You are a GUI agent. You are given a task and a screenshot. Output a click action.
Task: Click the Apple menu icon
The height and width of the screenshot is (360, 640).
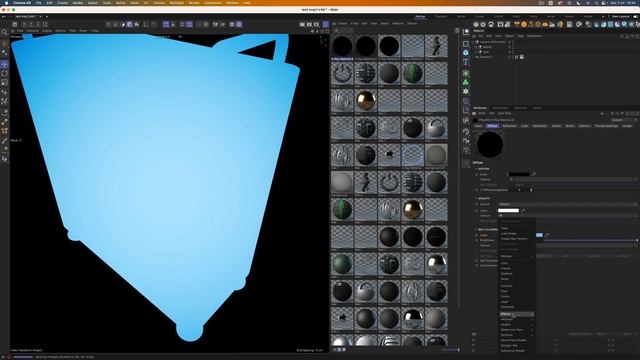pyautogui.click(x=6, y=3)
